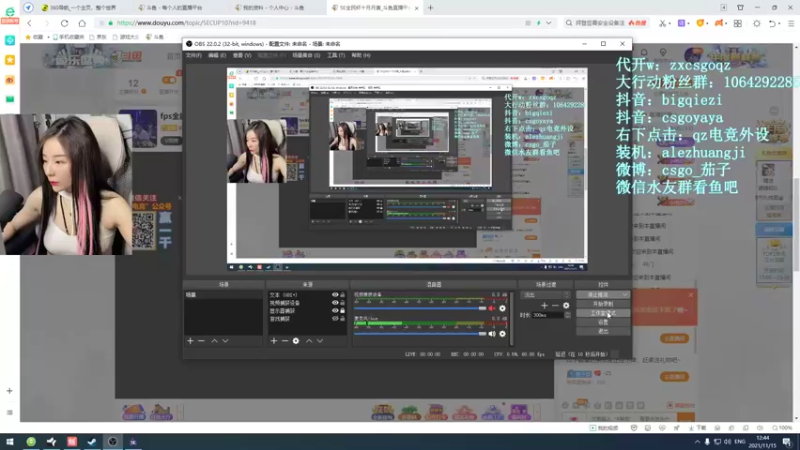The height and width of the screenshot is (450, 800).
Task: Remove selected scene with minus icon
Action: click(x=201, y=341)
